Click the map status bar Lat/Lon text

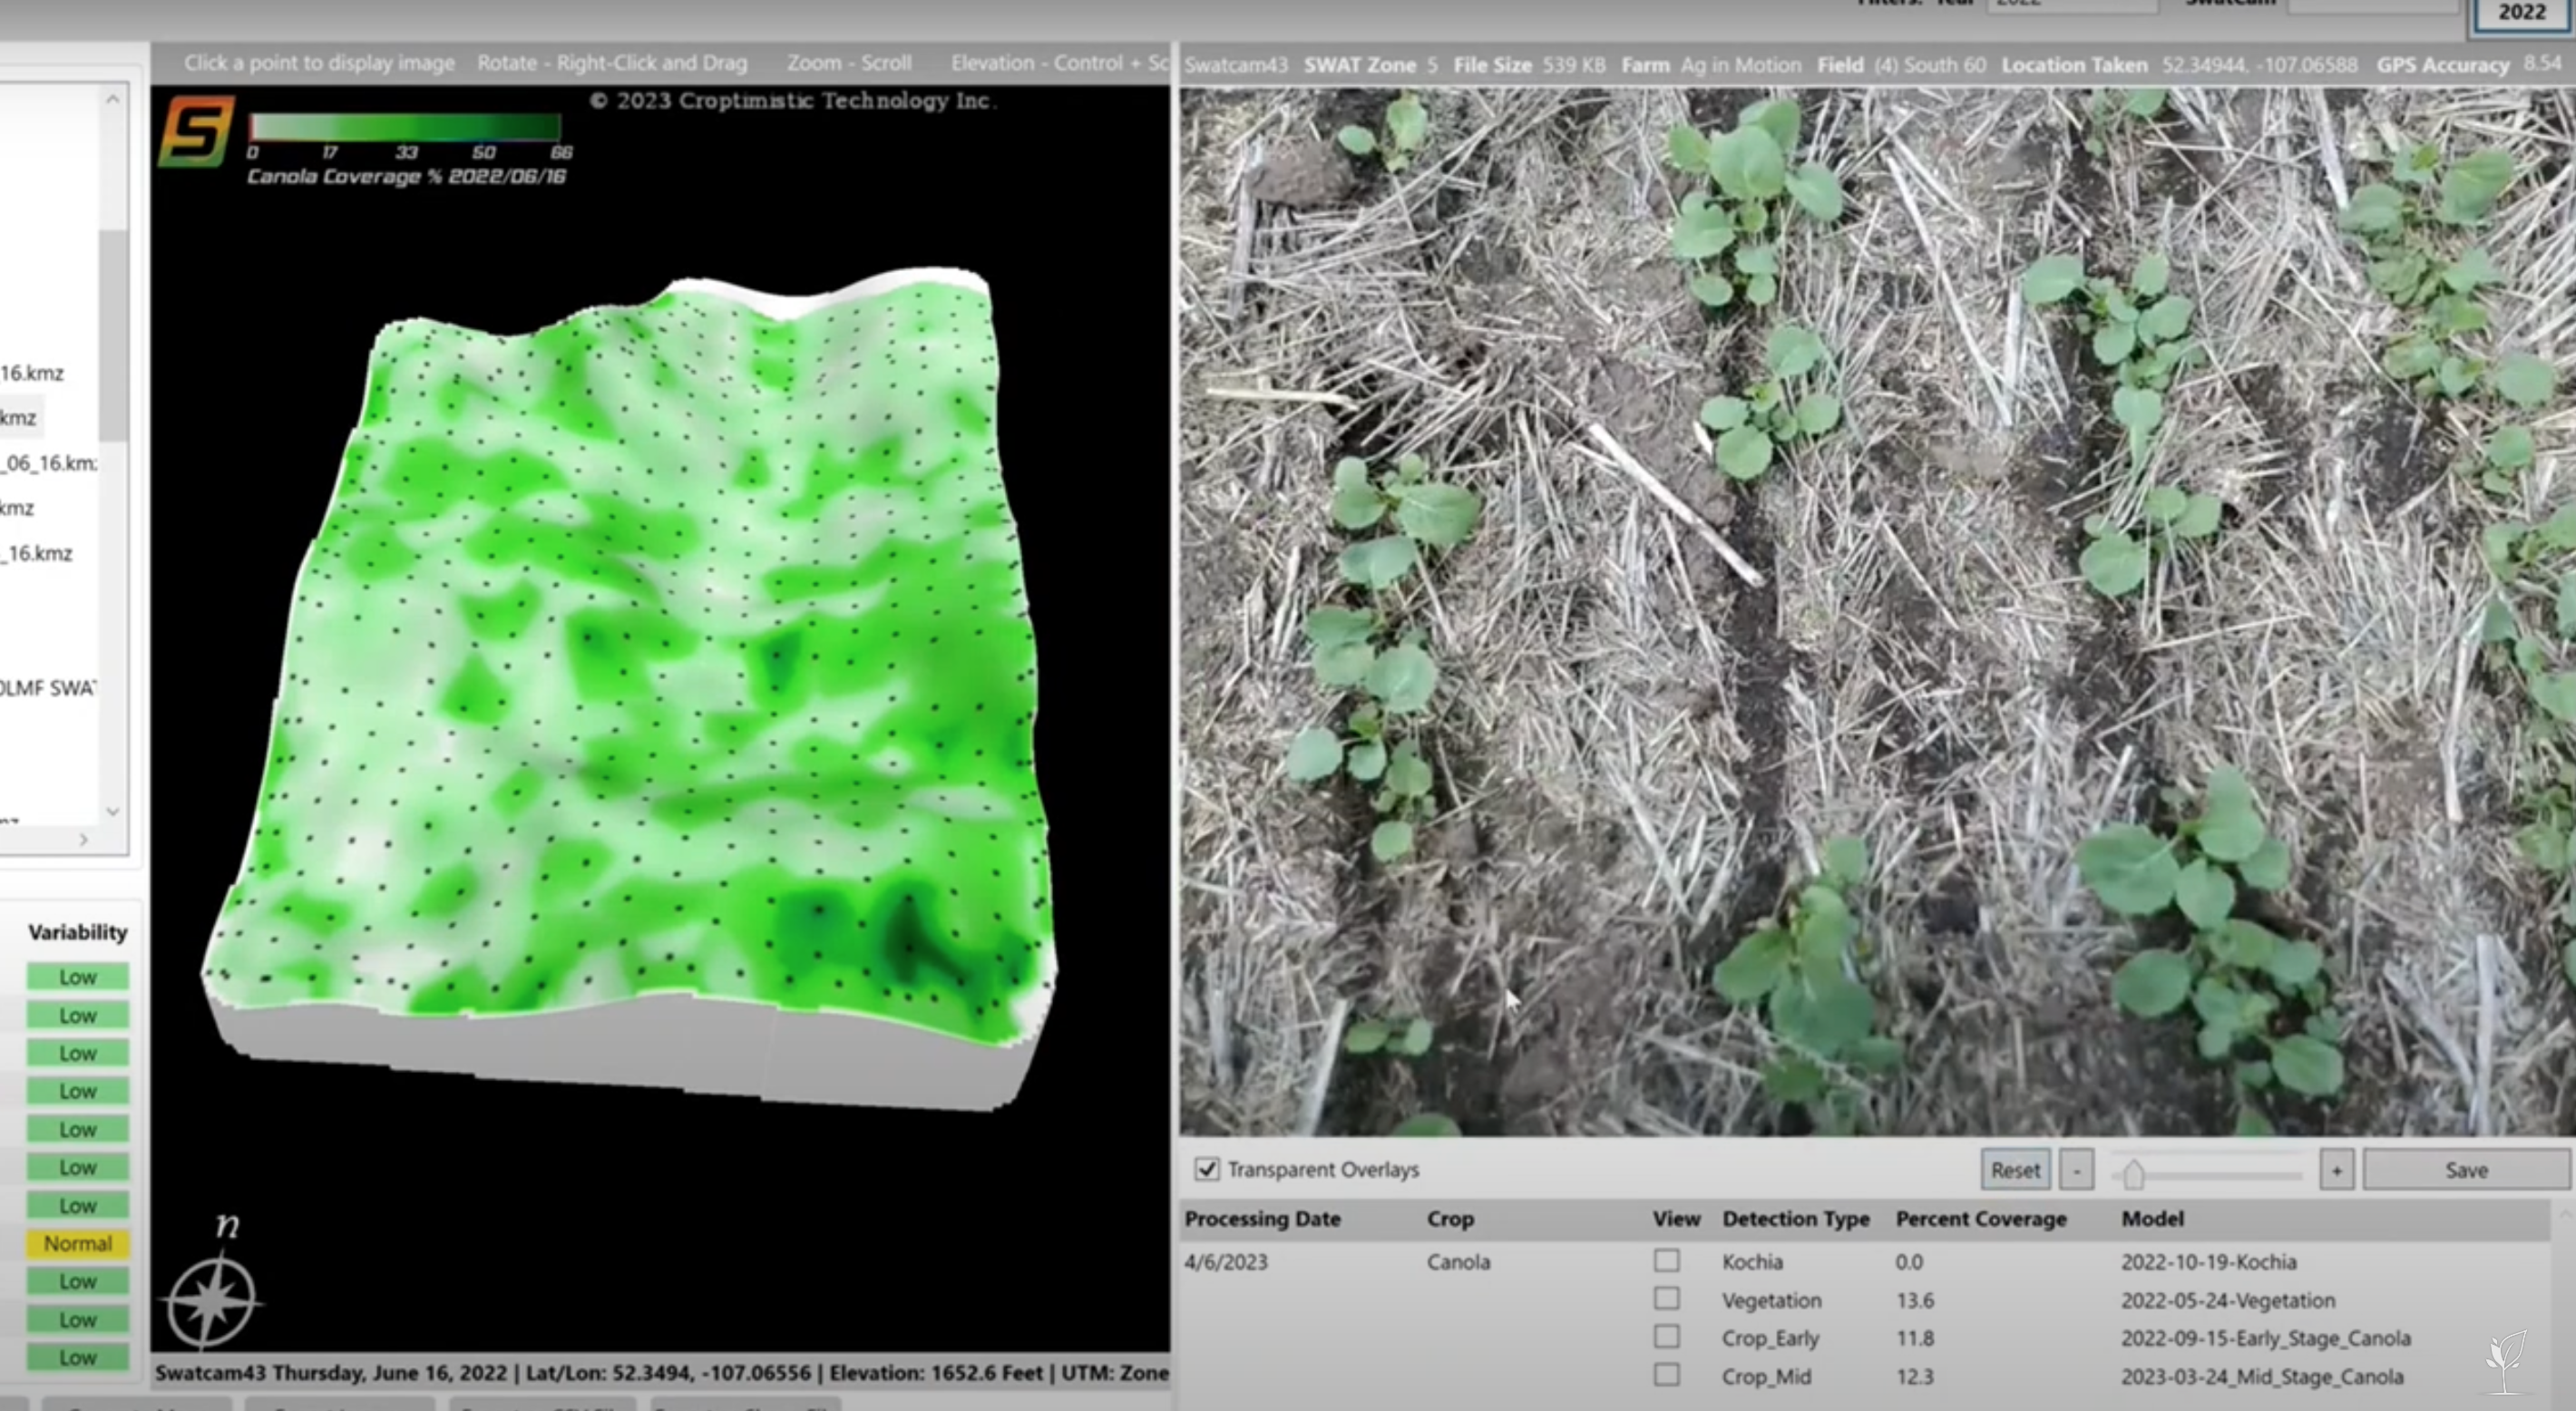[x=668, y=1373]
